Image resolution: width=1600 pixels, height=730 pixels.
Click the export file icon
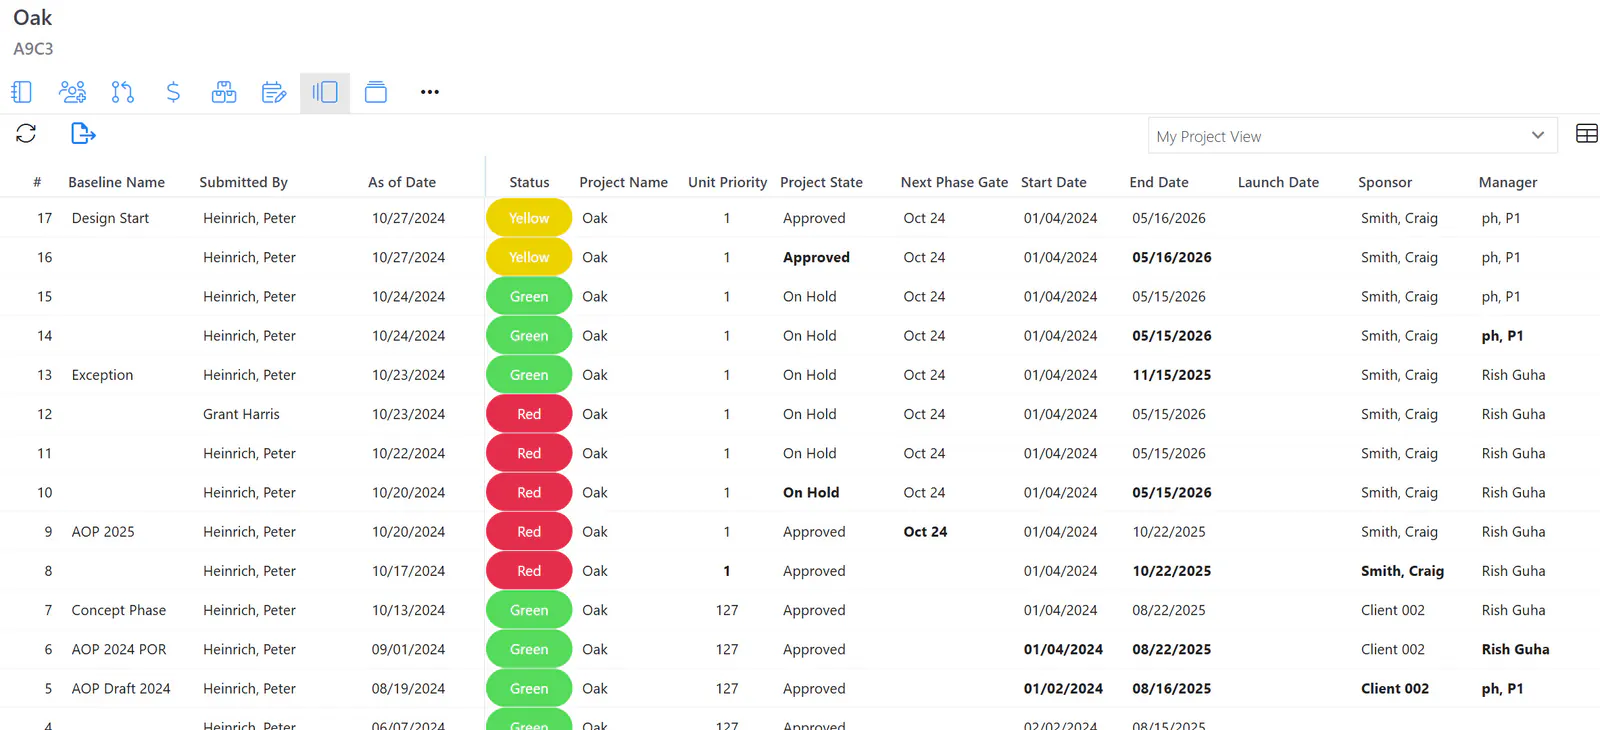point(83,133)
